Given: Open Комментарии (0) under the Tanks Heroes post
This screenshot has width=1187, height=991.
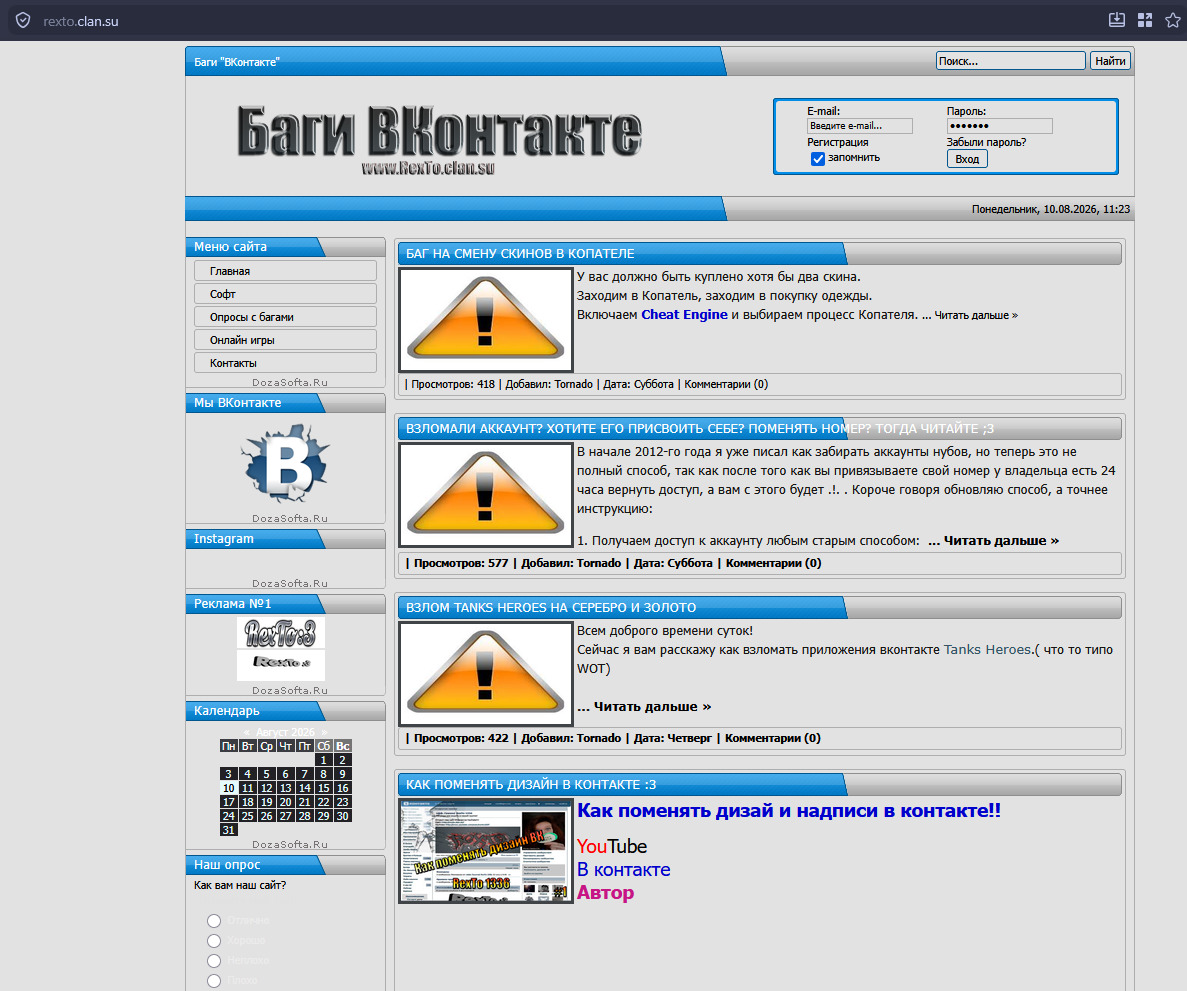Looking at the screenshot, I should pyautogui.click(x=773, y=738).
